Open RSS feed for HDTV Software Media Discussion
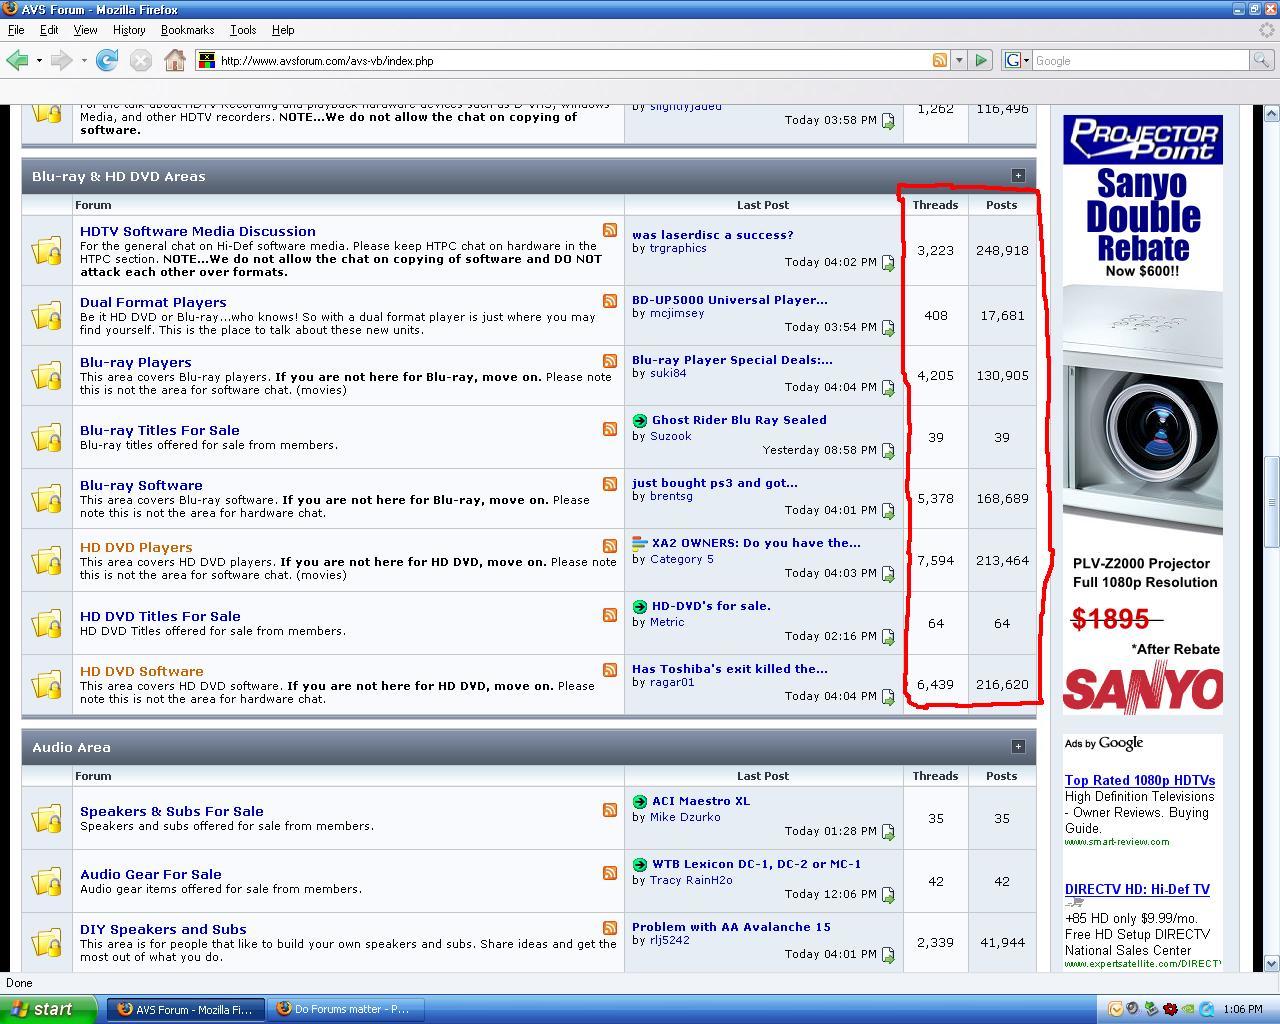 tap(609, 230)
